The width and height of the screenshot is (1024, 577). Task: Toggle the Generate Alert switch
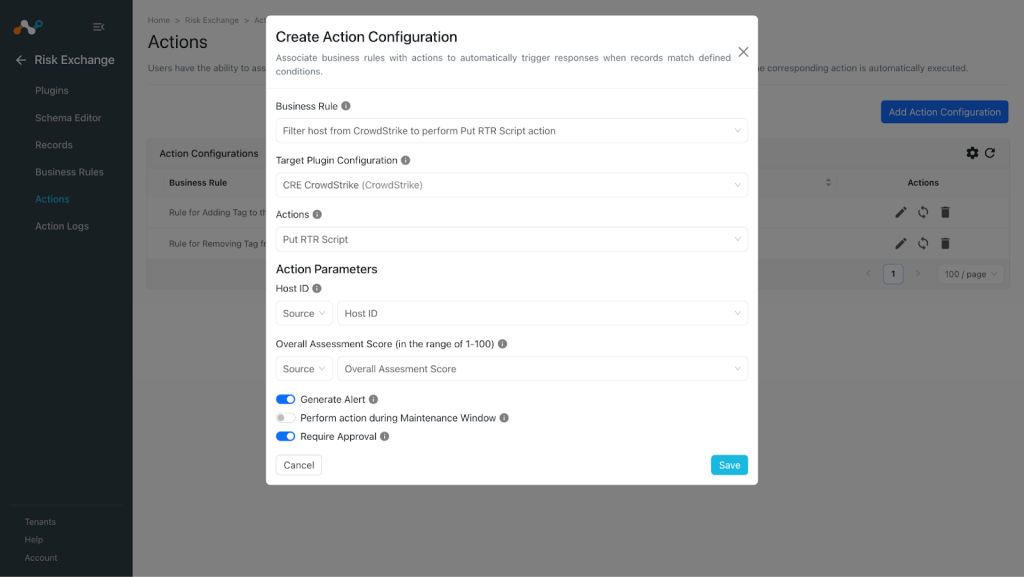tap(285, 399)
